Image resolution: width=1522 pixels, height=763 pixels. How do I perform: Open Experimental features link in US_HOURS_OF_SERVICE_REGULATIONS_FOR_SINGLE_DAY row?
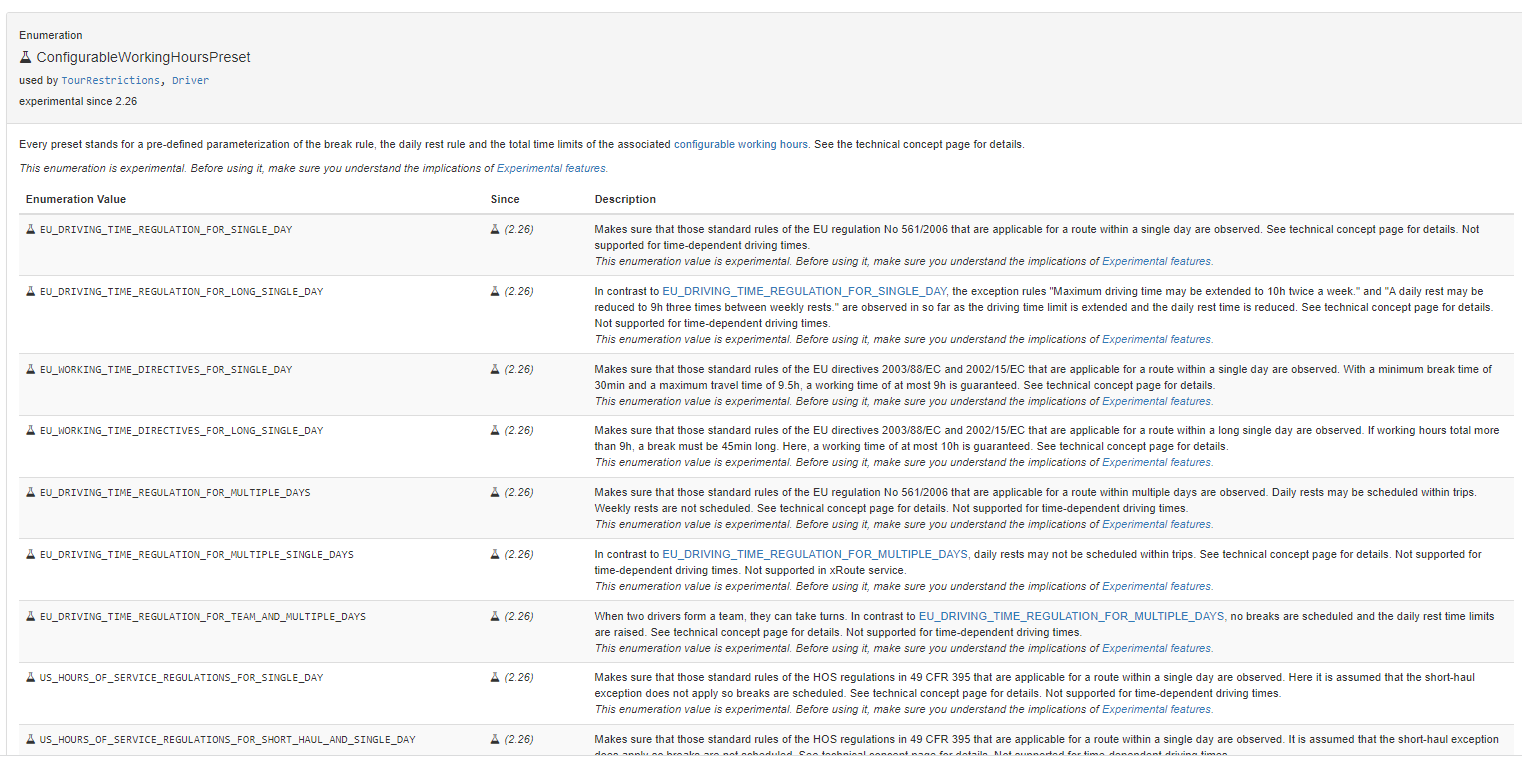click(x=1156, y=710)
